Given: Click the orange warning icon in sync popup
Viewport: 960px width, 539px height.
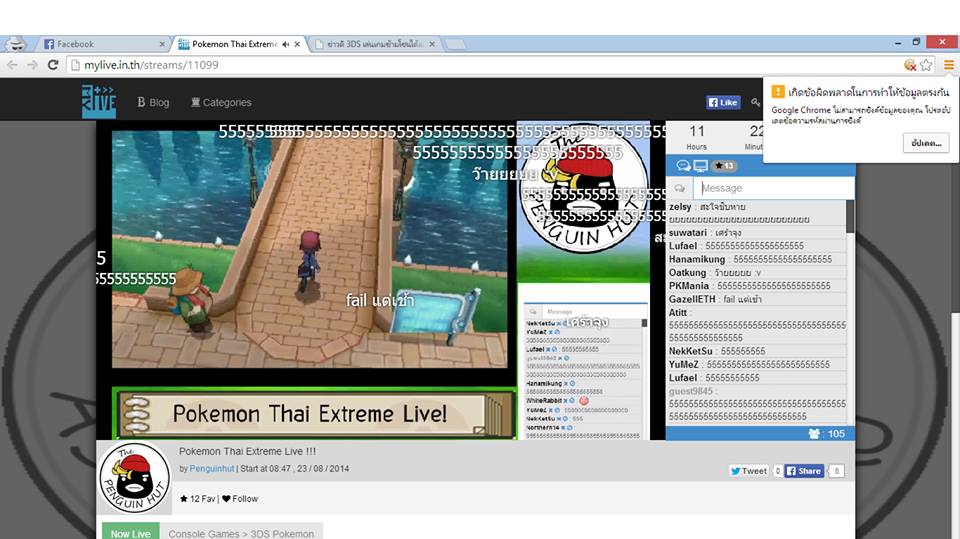Looking at the screenshot, I should [x=778, y=92].
